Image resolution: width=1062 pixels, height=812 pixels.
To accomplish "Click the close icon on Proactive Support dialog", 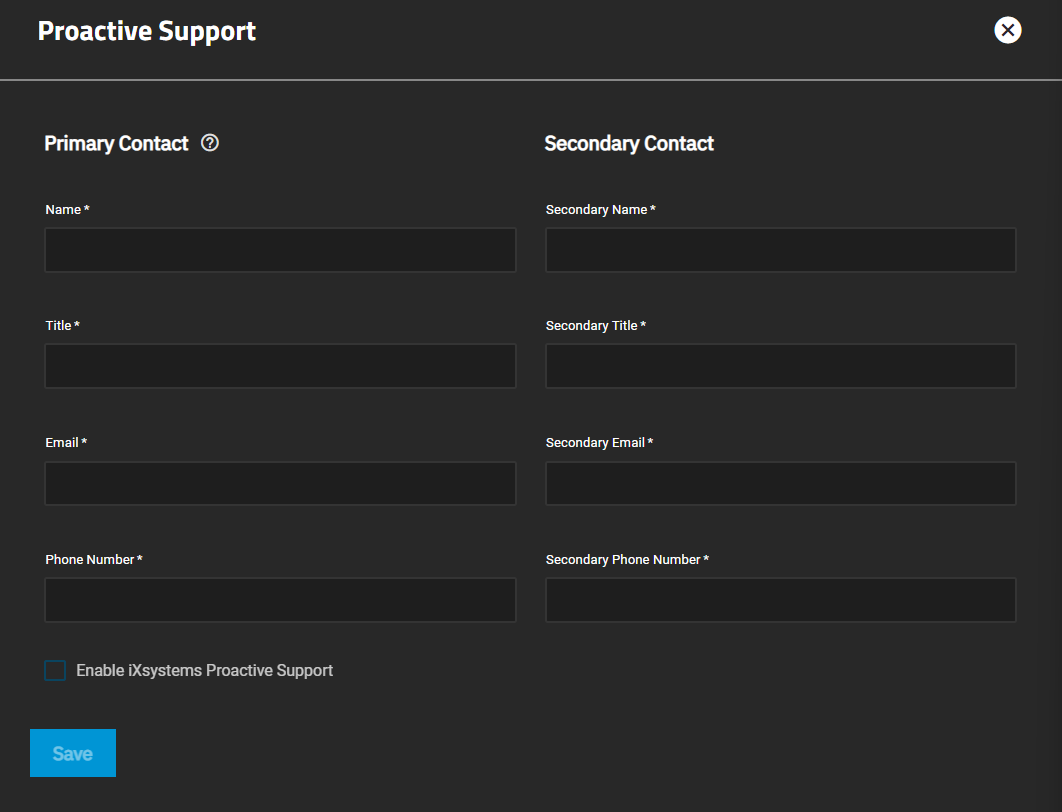I will coord(1007,30).
